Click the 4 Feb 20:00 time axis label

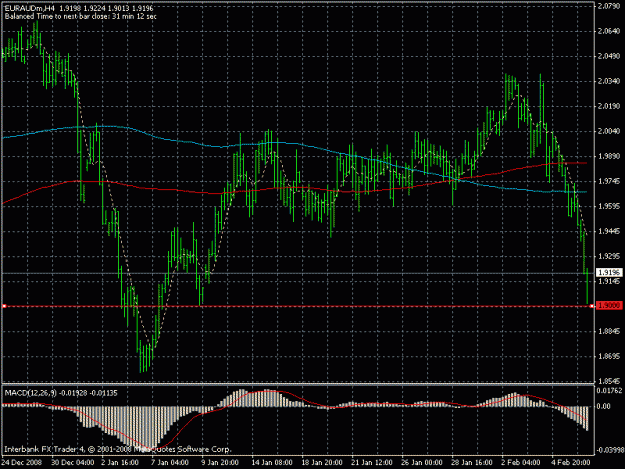click(571, 463)
